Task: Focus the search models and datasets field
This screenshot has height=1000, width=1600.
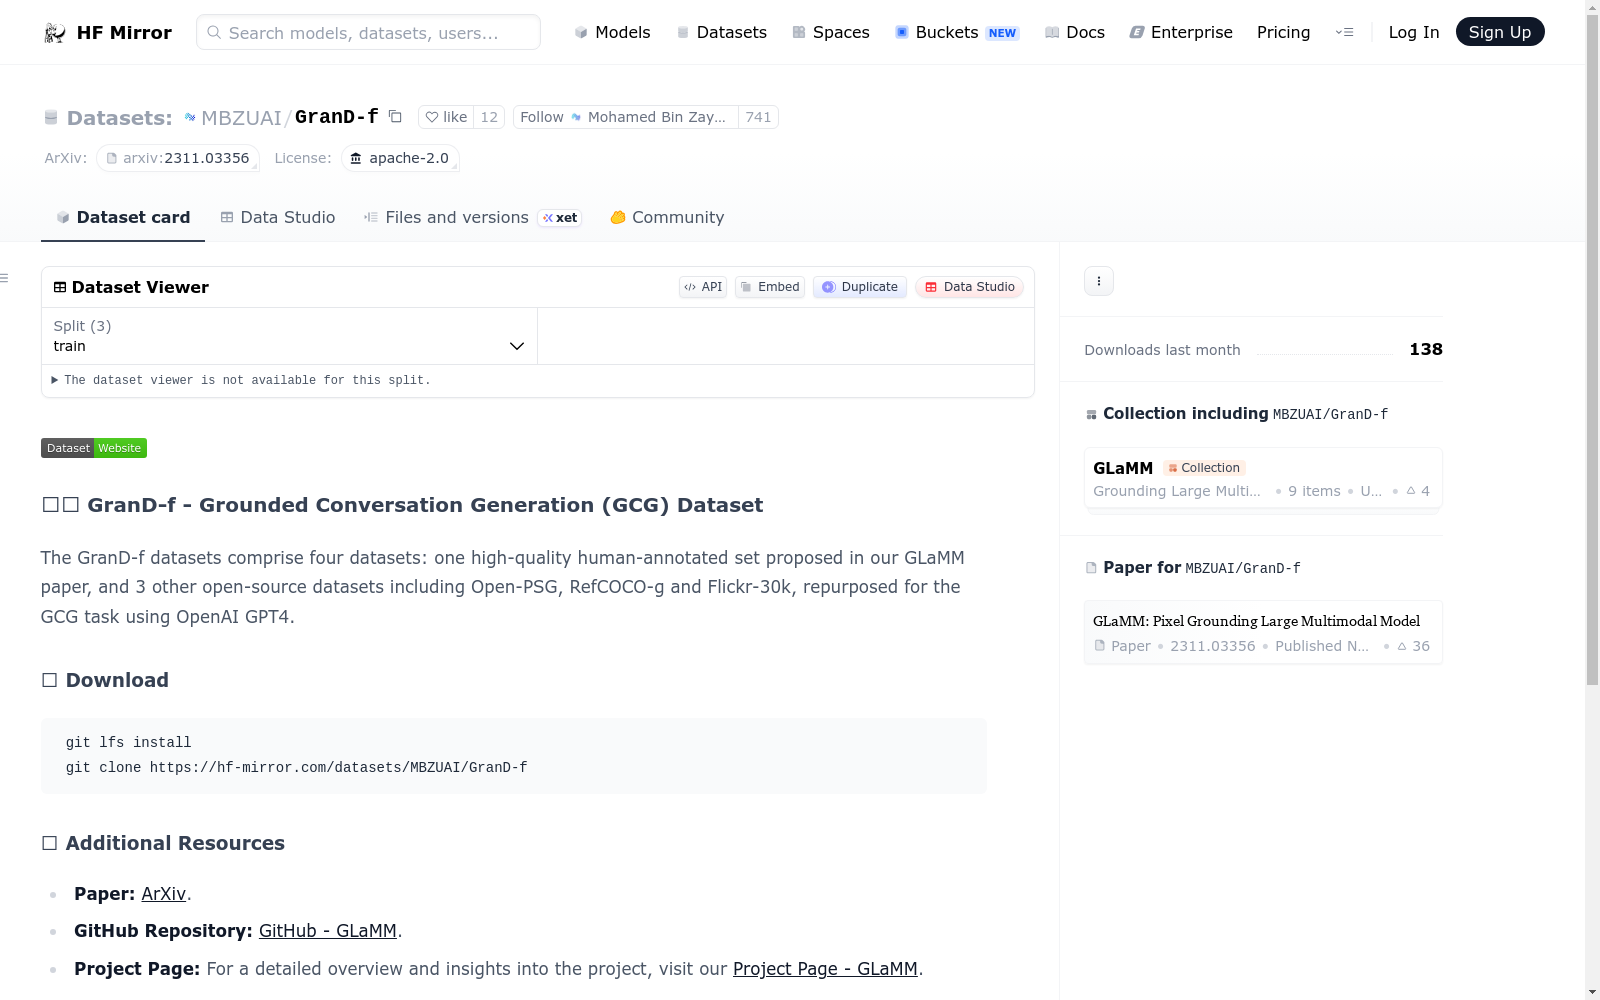Action: click(x=368, y=32)
